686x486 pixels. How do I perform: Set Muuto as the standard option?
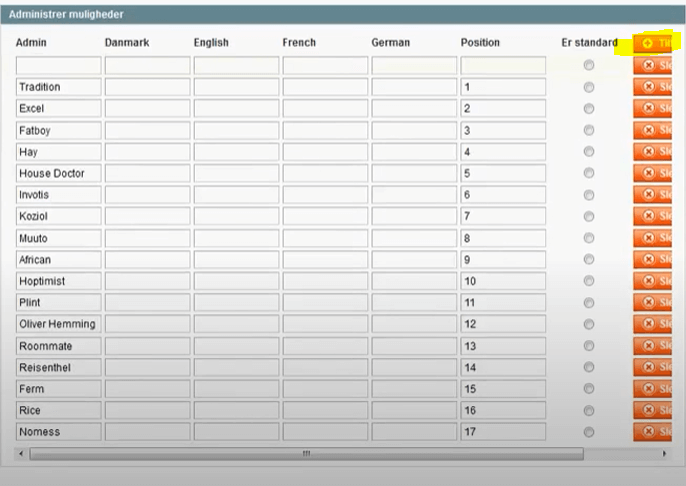[589, 238]
